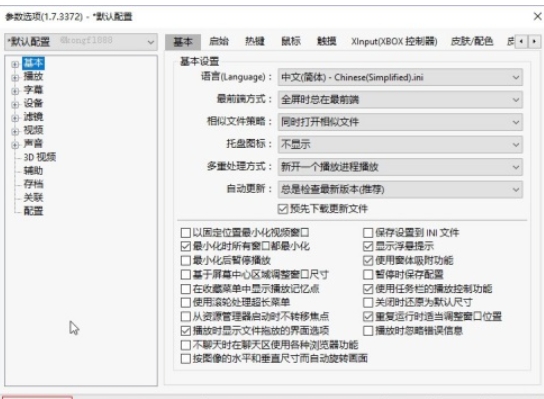Expand the 字幕 tree node
544x399 pixels.
[15, 91]
